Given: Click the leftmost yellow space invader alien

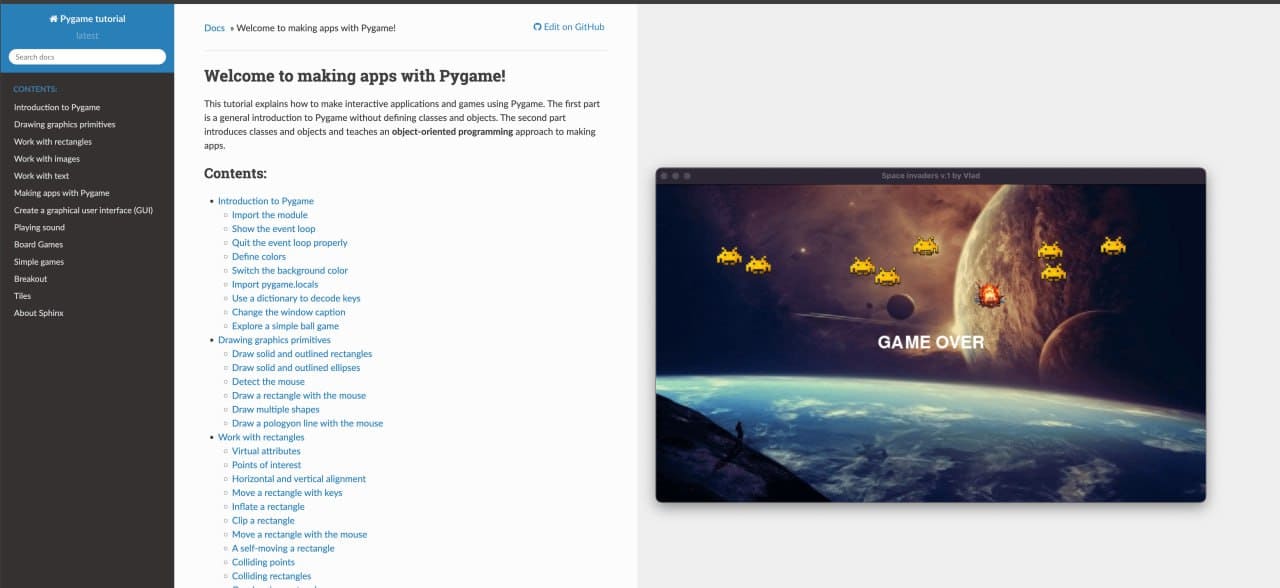Looking at the screenshot, I should coord(729,256).
